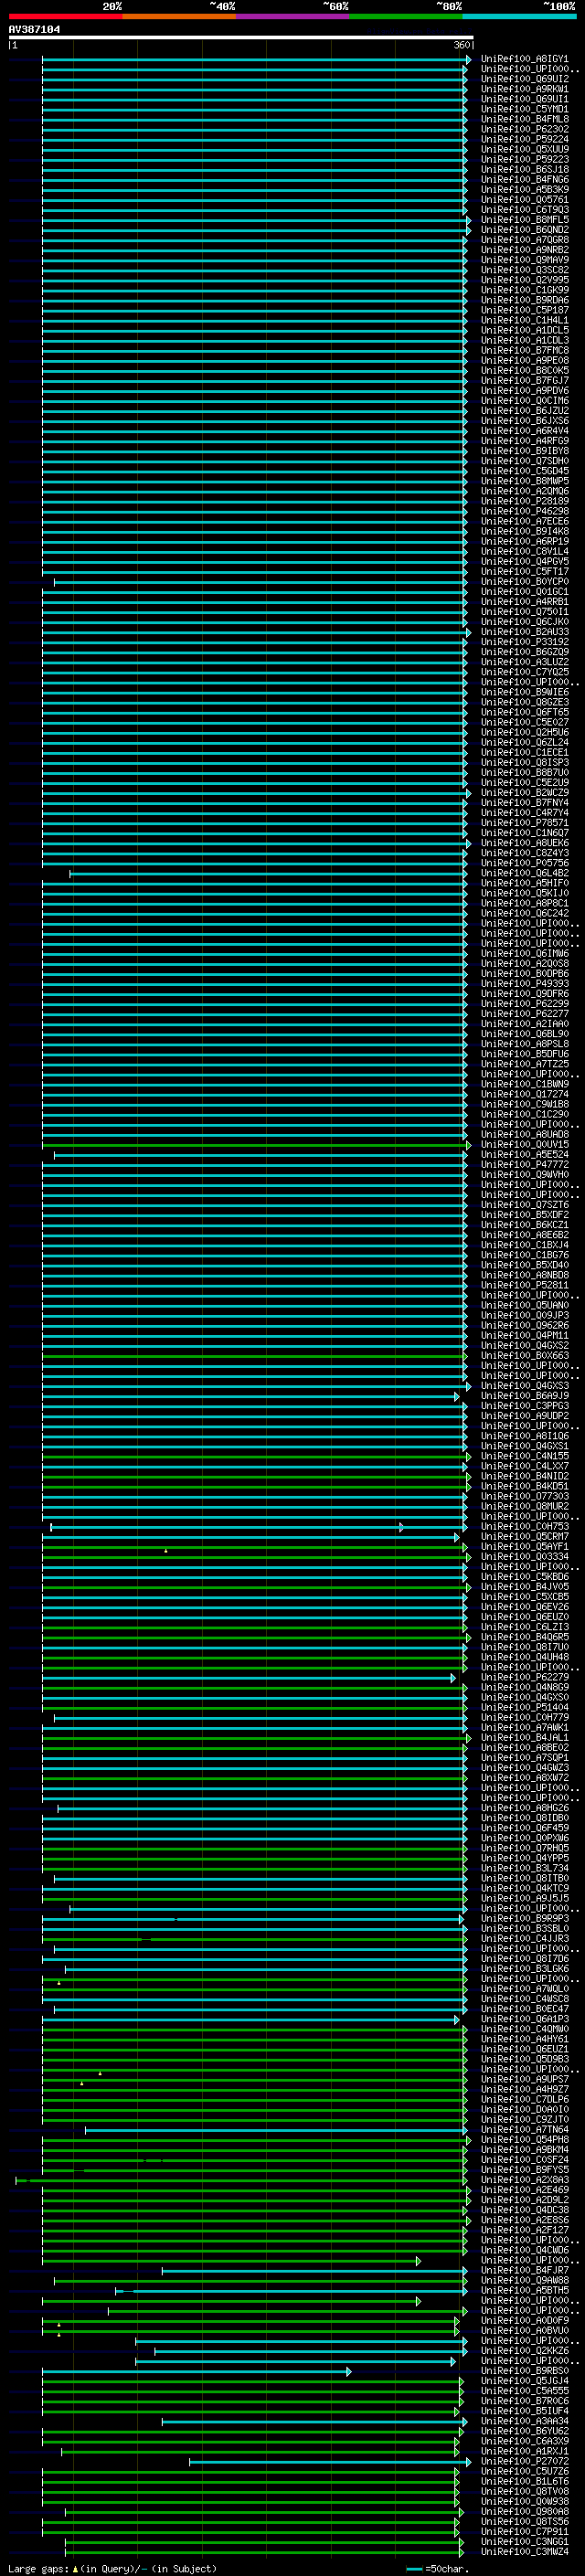
Task: Click the purple ~60% legend color segment
Action: click(x=293, y=16)
